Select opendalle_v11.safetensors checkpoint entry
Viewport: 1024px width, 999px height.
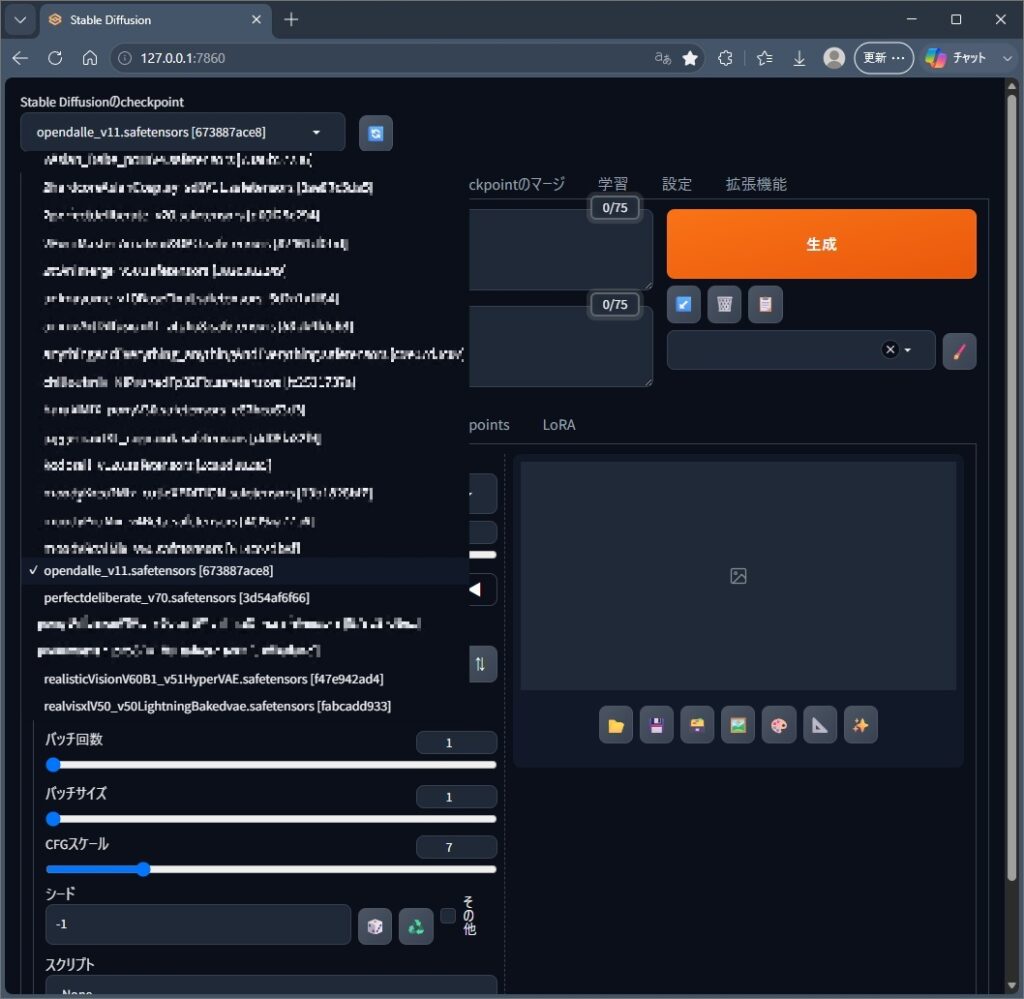245,571
